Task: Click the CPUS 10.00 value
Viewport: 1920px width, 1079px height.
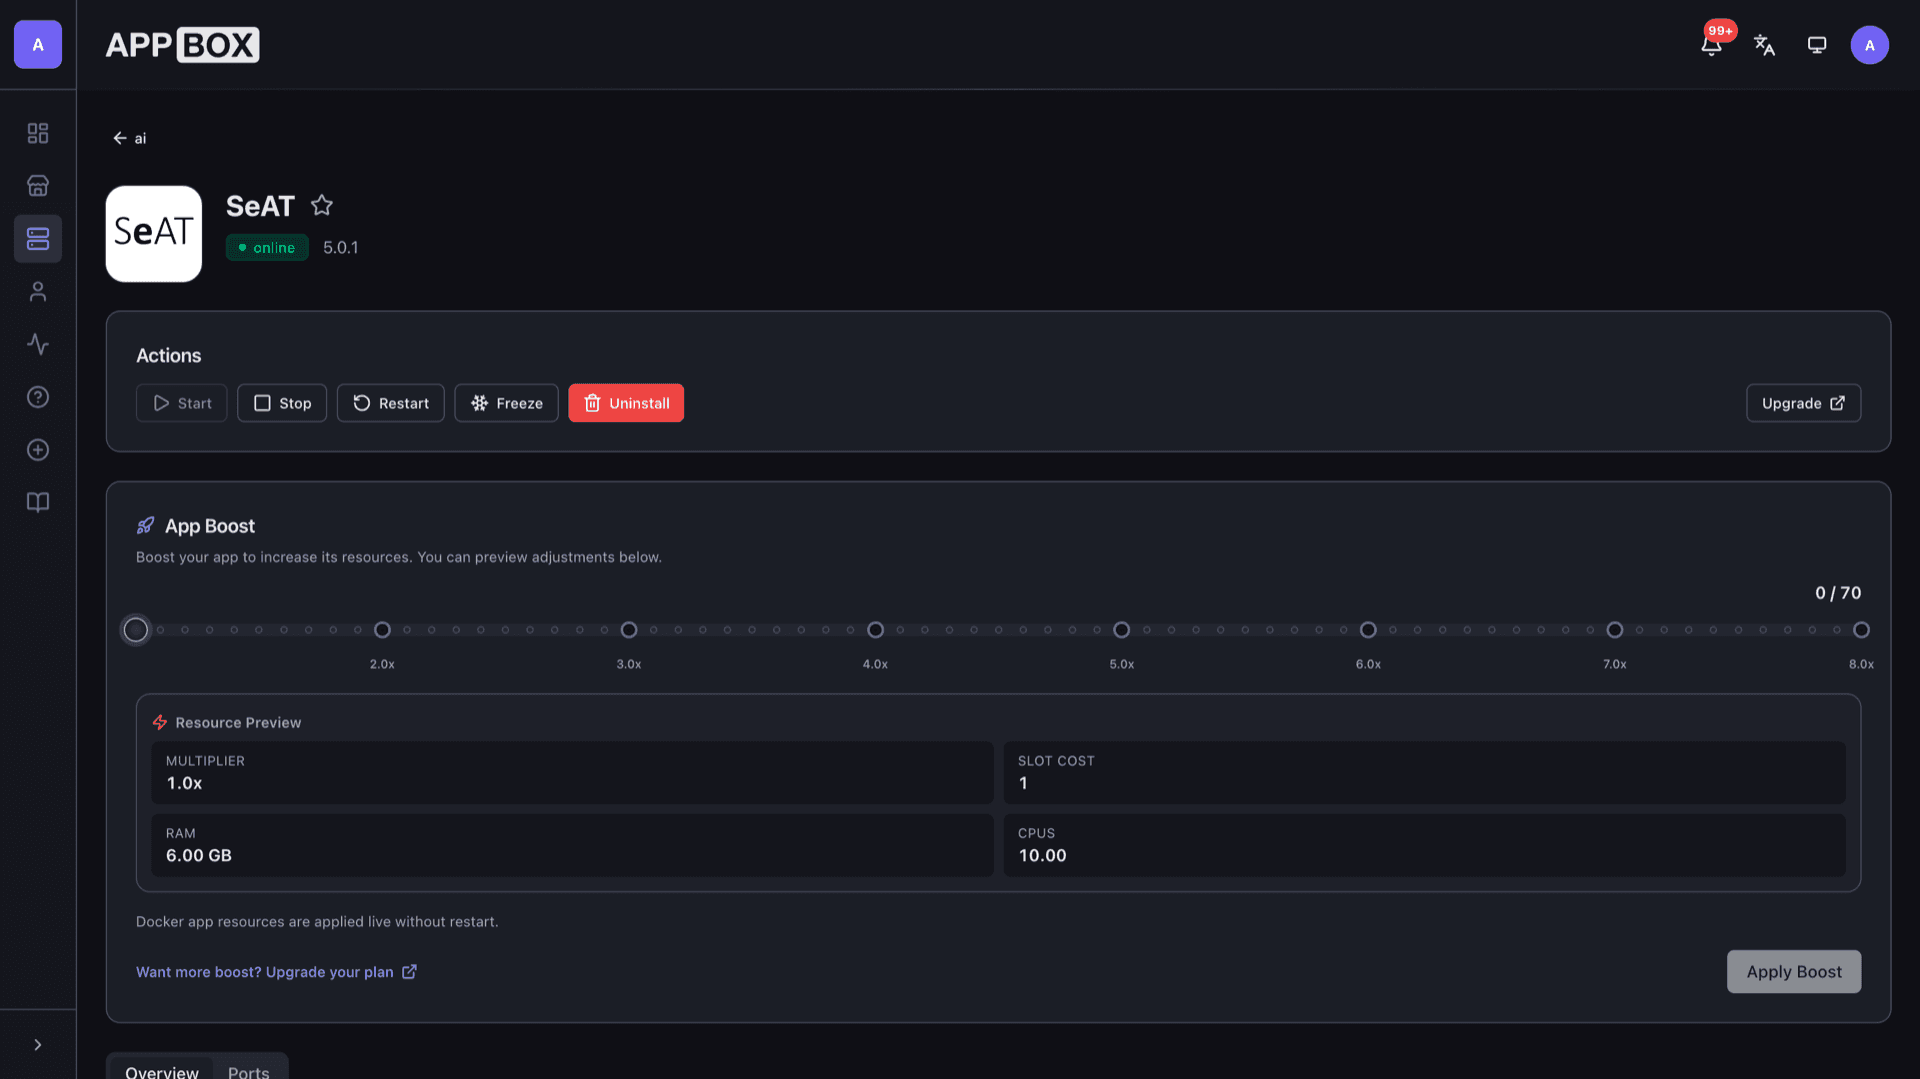Action: pyautogui.click(x=1043, y=856)
